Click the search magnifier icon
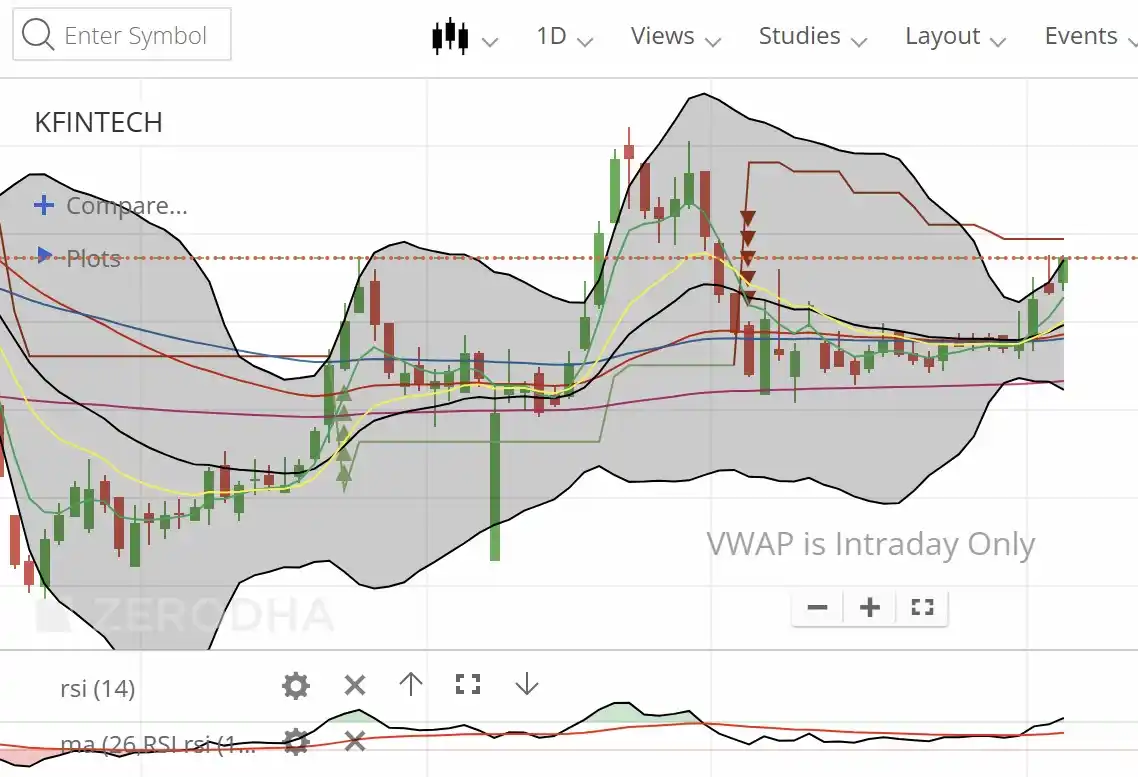1138x777 pixels. (37, 34)
